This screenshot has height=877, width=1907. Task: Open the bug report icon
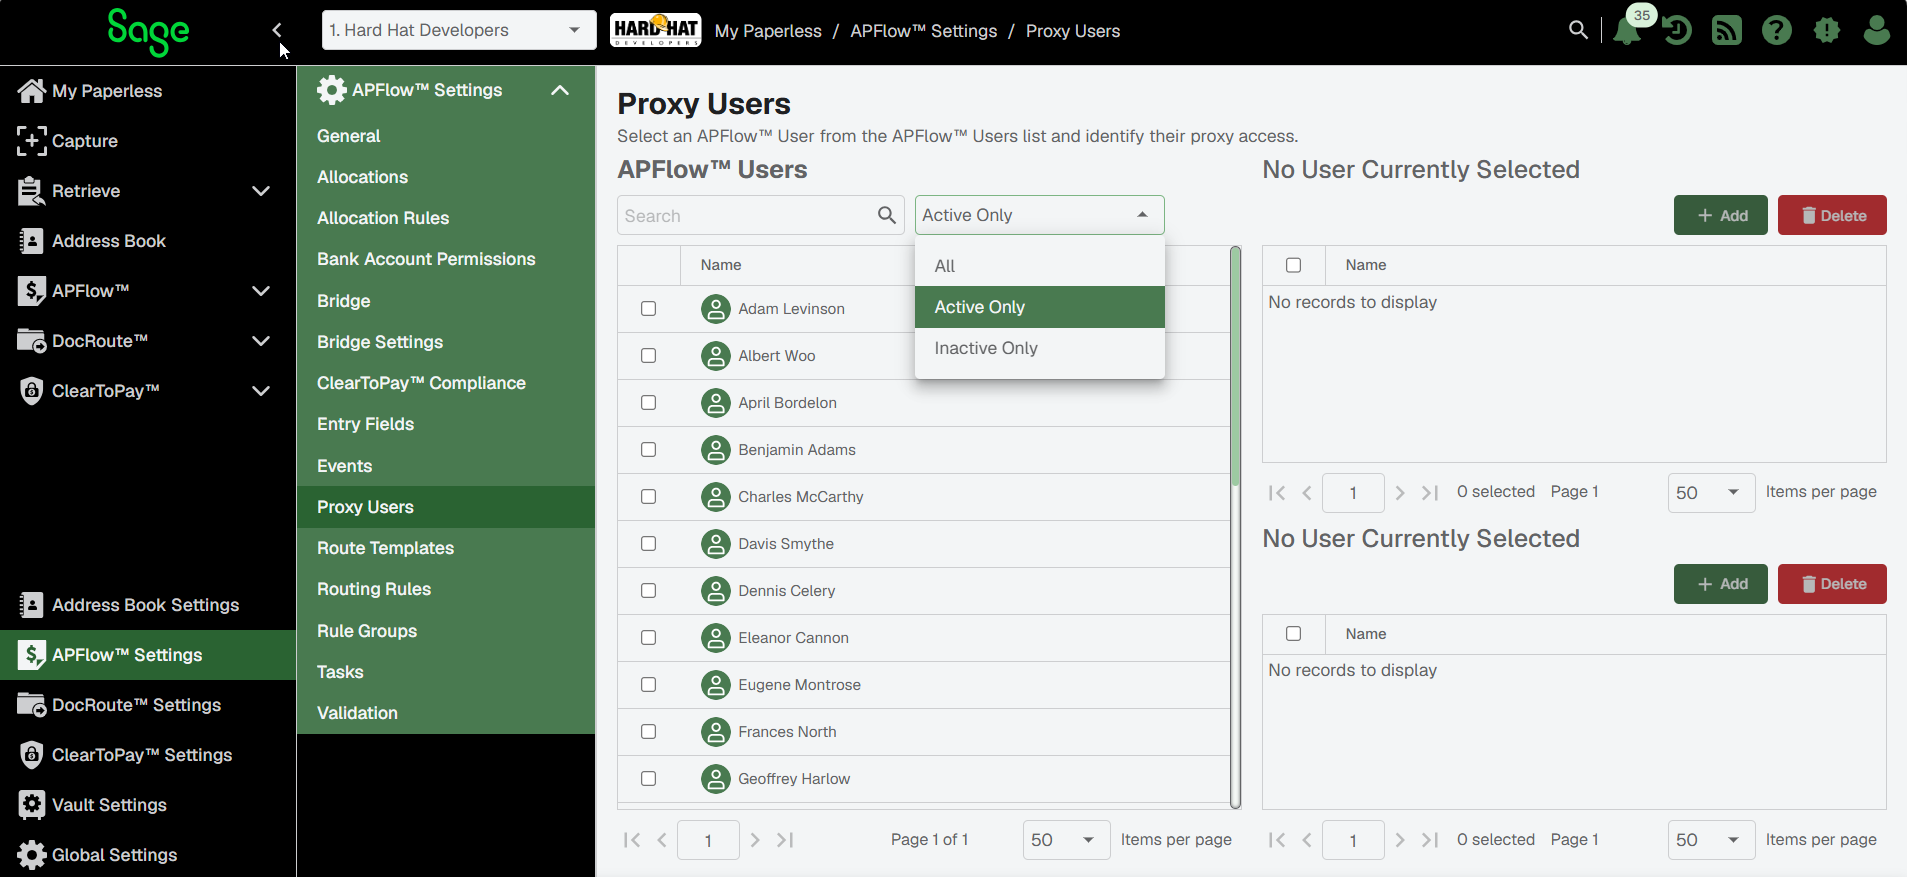point(1827,30)
